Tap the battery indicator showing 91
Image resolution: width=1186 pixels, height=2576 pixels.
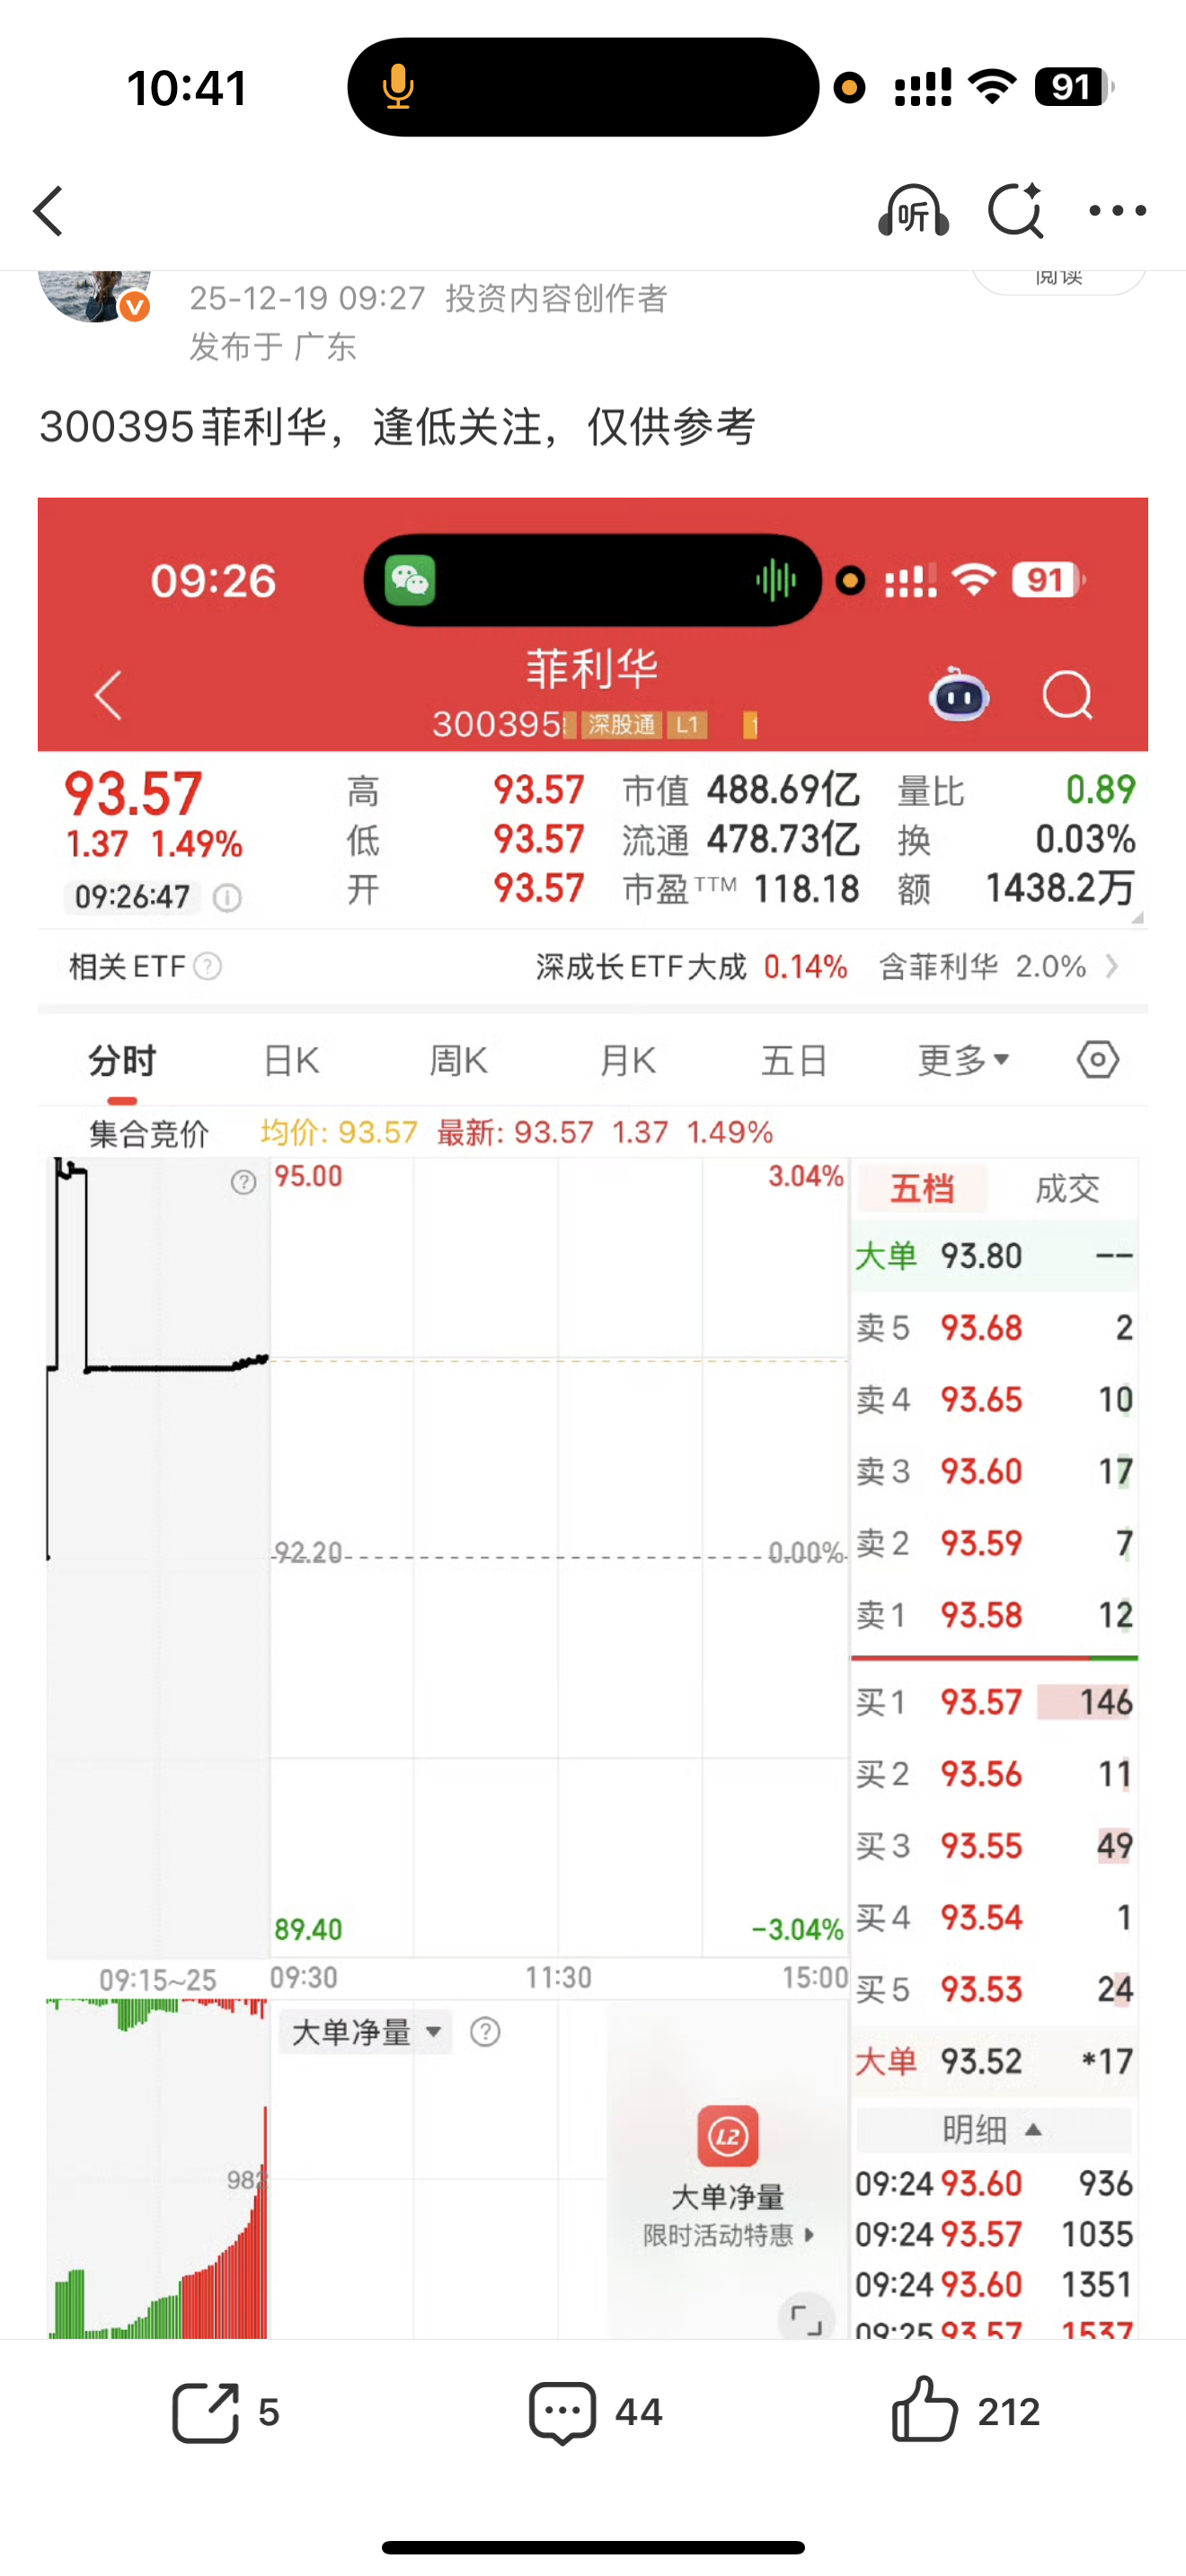(1073, 87)
